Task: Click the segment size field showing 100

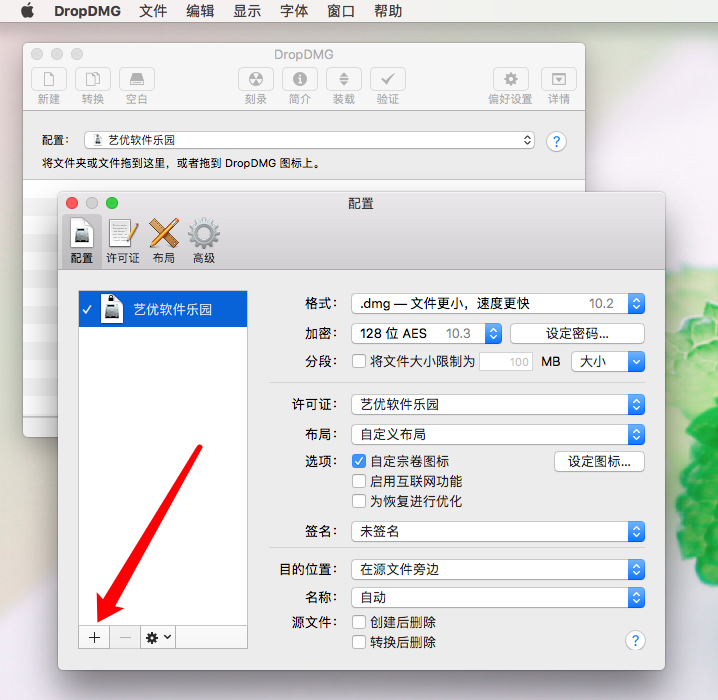Action: 506,362
